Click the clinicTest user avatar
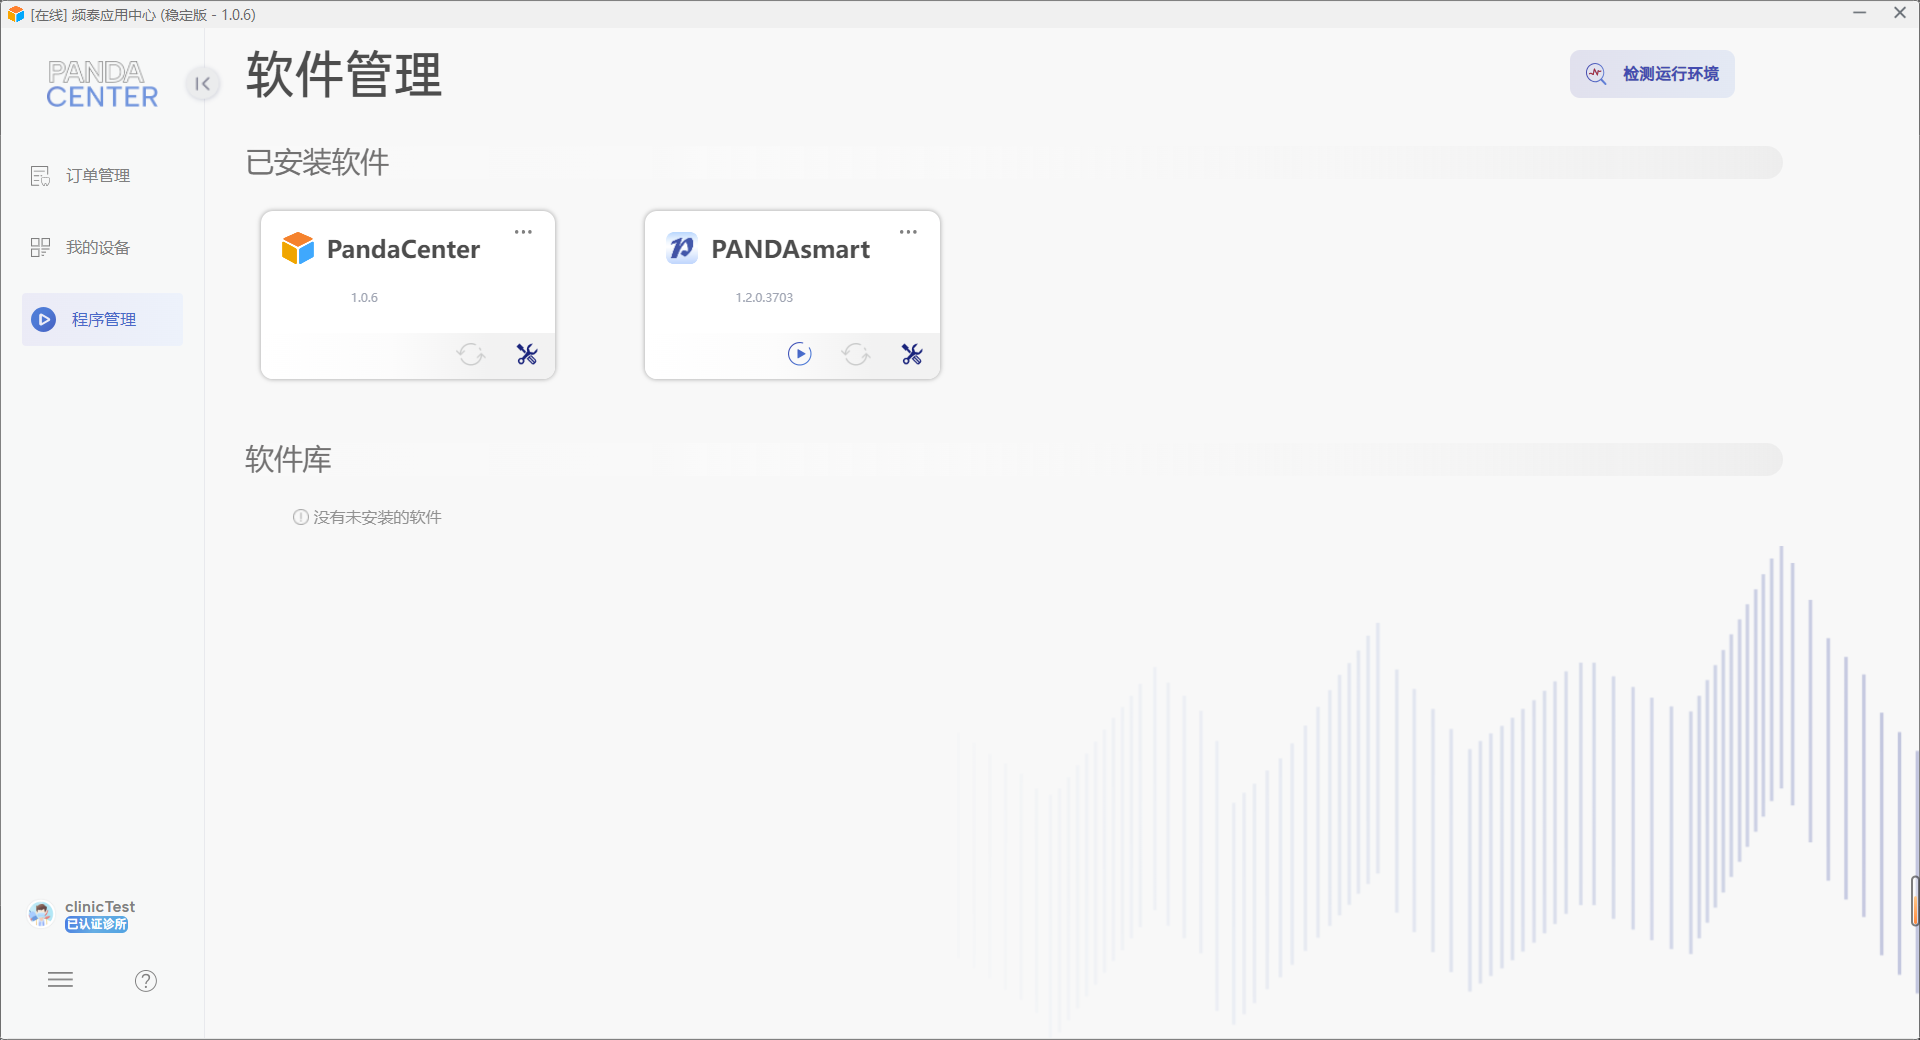This screenshot has height=1040, width=1920. [x=41, y=914]
